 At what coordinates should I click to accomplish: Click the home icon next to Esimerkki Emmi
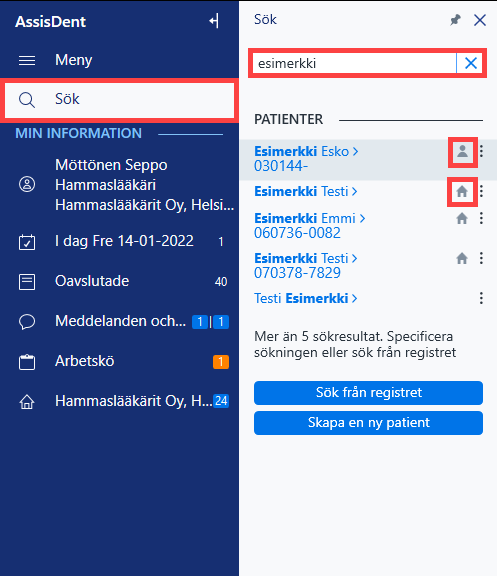[x=462, y=219]
